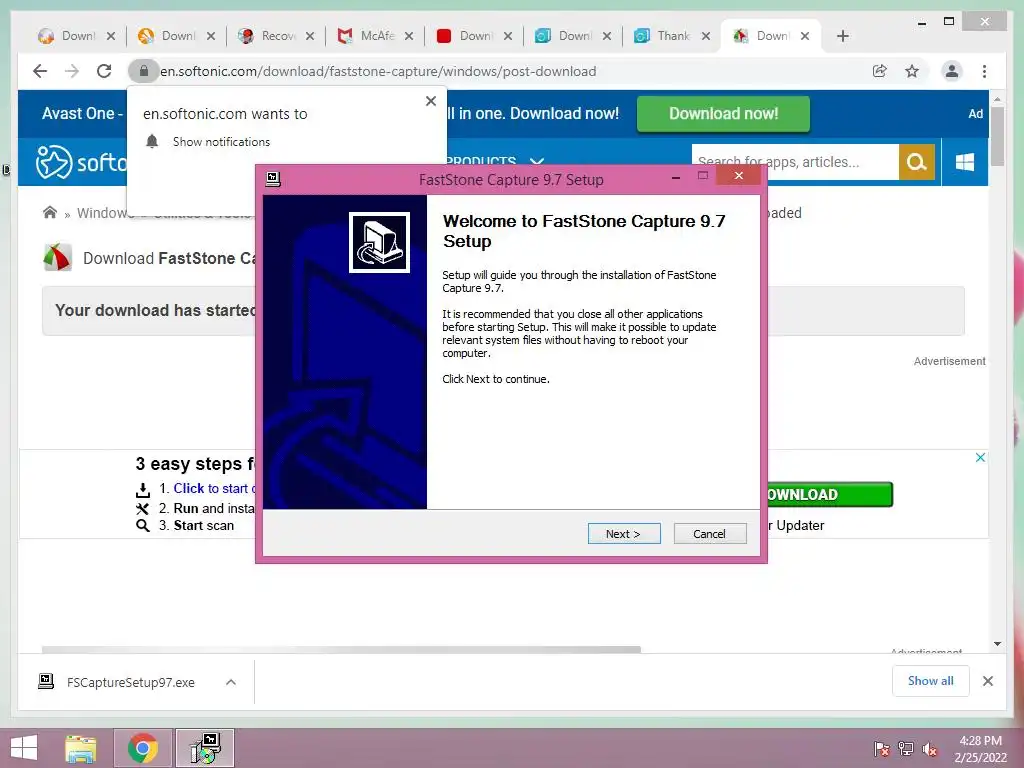Click the Chrome taskbar icon
Viewport: 1024px width, 768px height.
click(142, 748)
